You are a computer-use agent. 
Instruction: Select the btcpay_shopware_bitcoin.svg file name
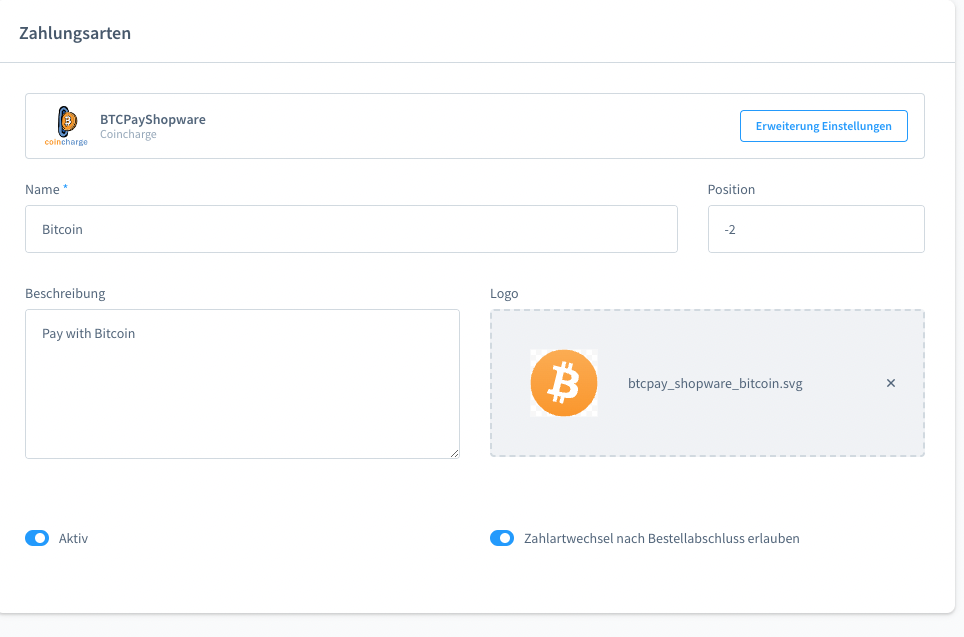pyautogui.click(x=715, y=384)
